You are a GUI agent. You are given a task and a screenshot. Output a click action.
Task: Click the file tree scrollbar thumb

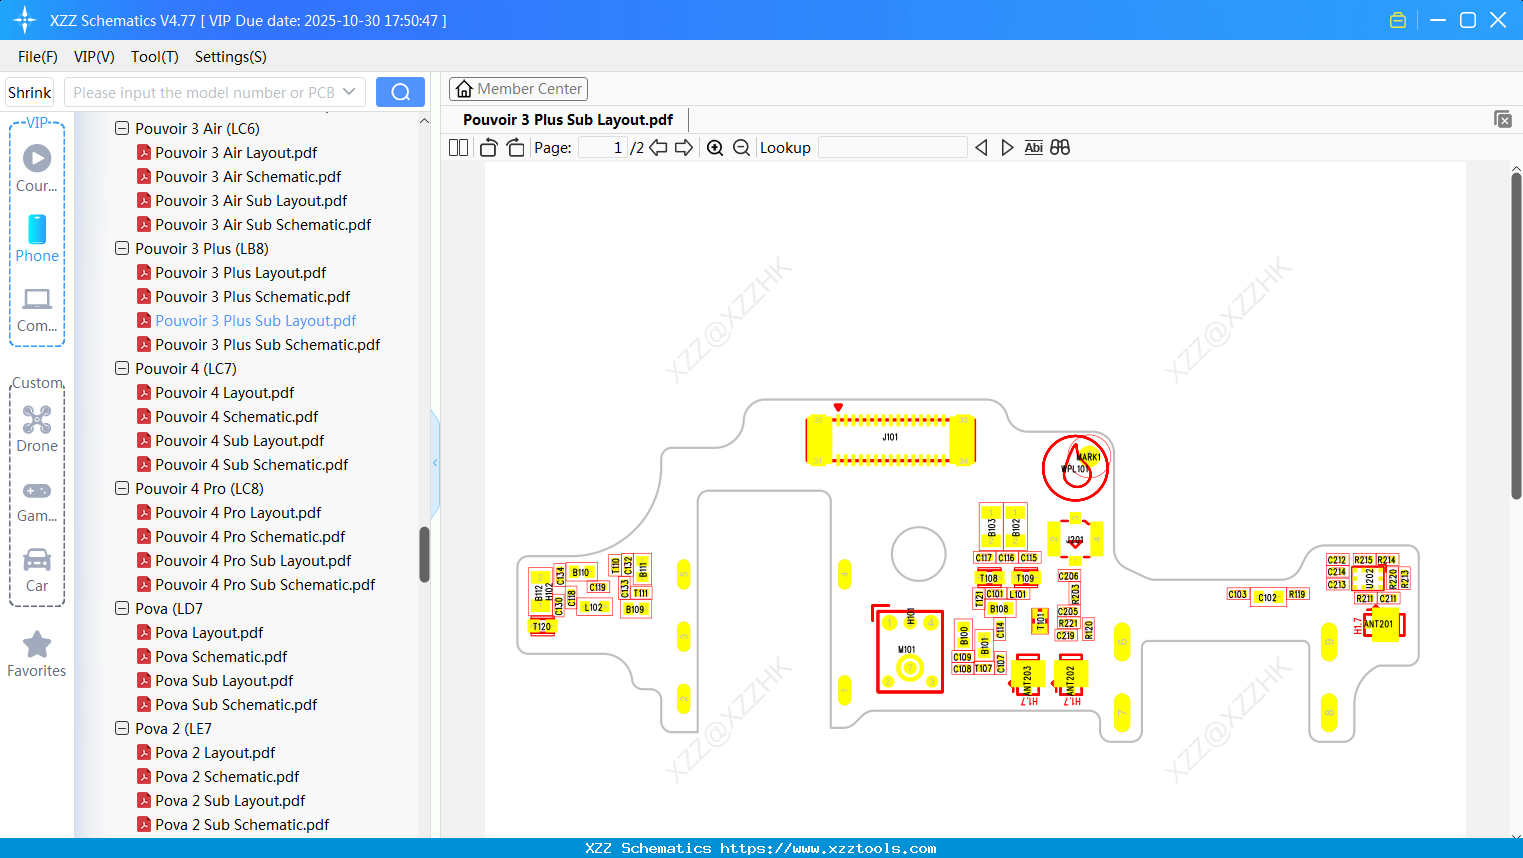(x=424, y=554)
